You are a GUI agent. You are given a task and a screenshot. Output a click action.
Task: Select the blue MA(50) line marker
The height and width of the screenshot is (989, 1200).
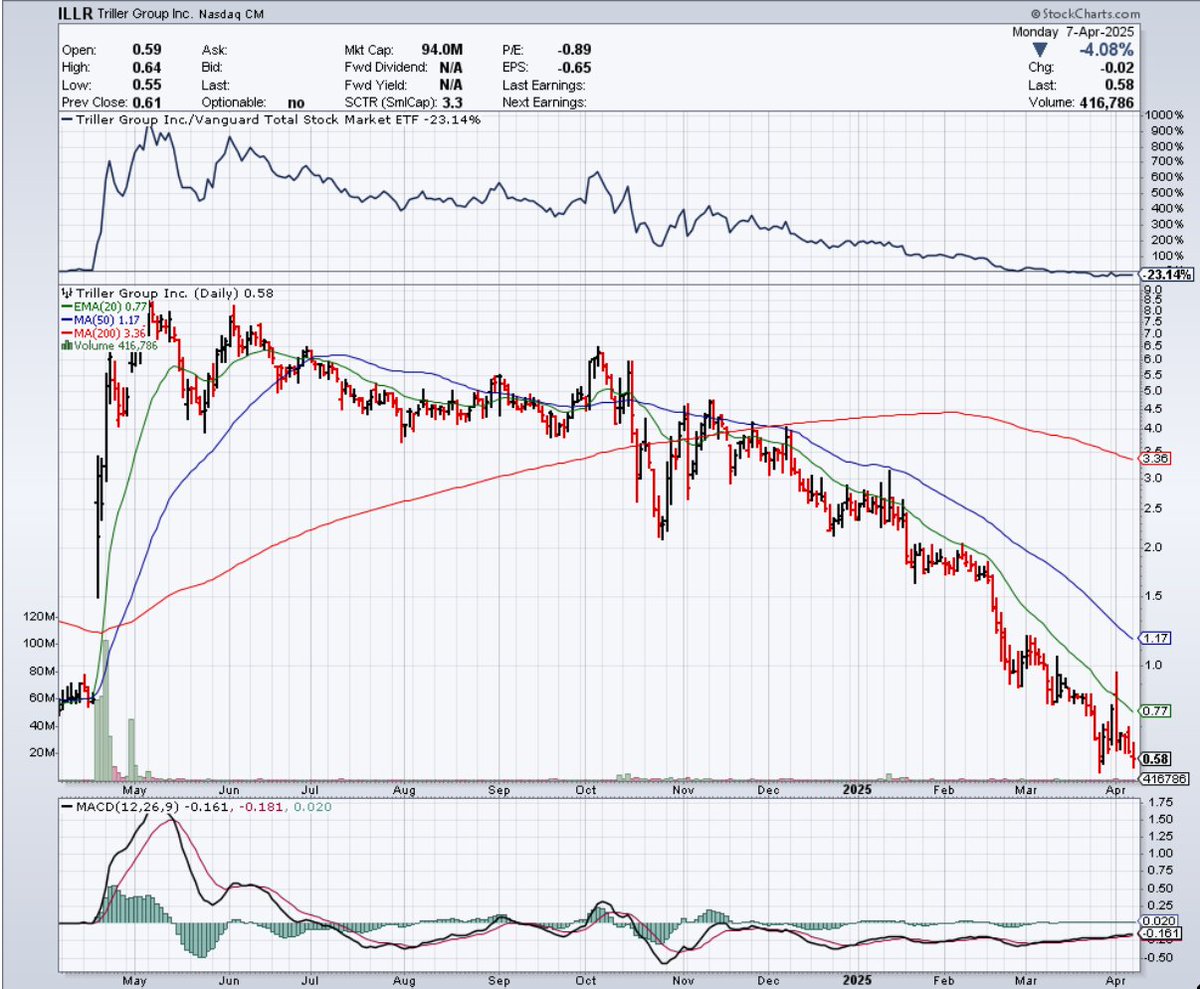[x=68, y=317]
